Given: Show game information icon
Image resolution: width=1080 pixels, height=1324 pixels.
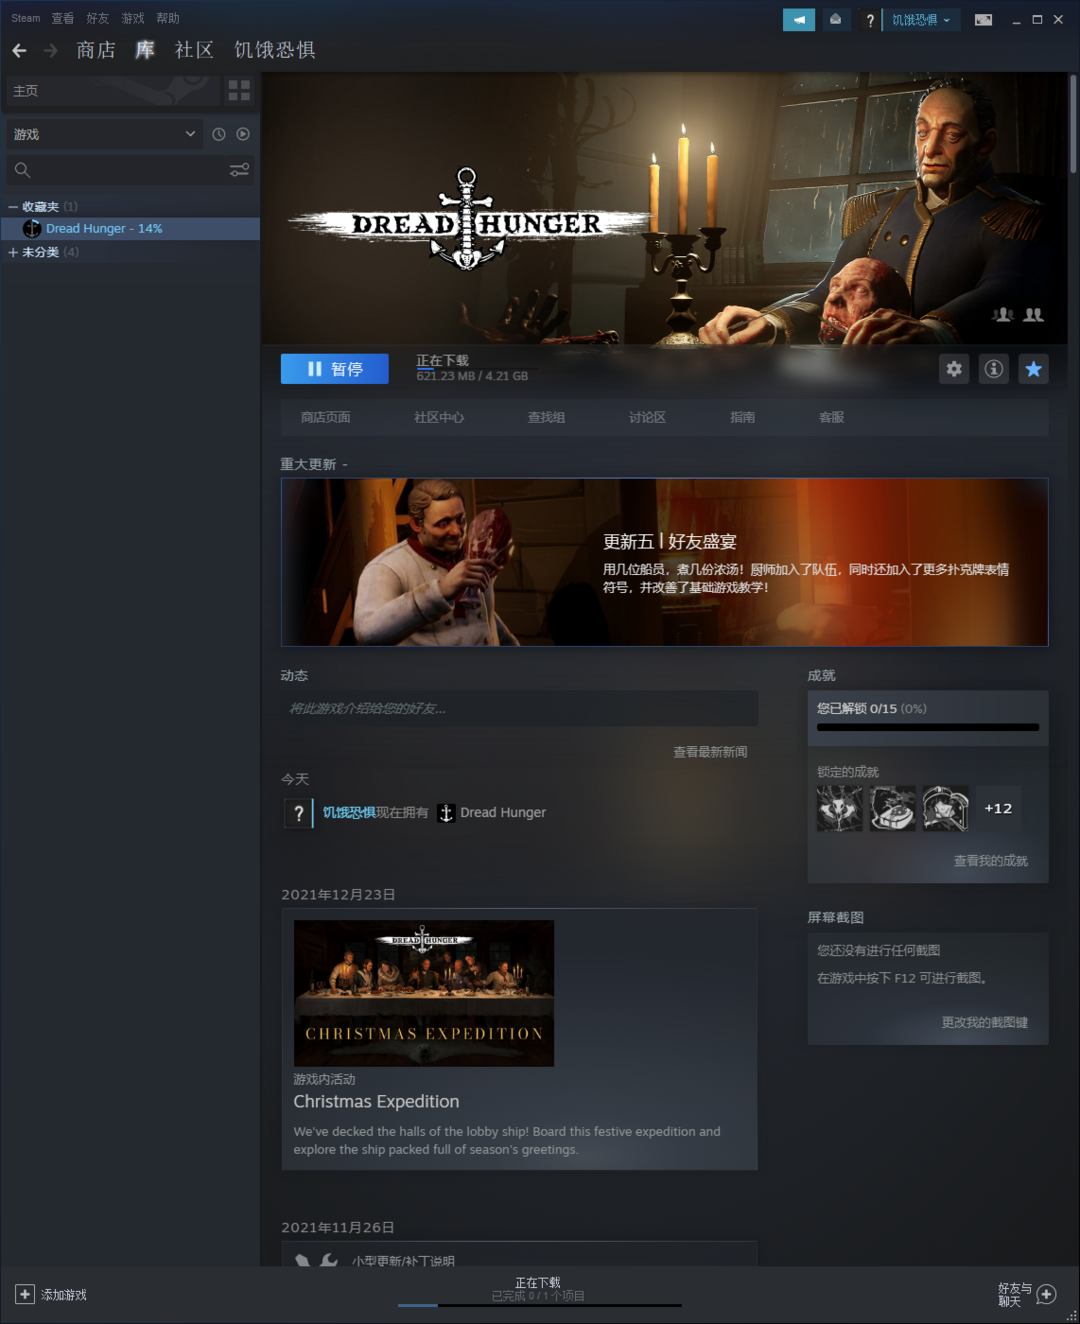Looking at the screenshot, I should click(x=994, y=369).
